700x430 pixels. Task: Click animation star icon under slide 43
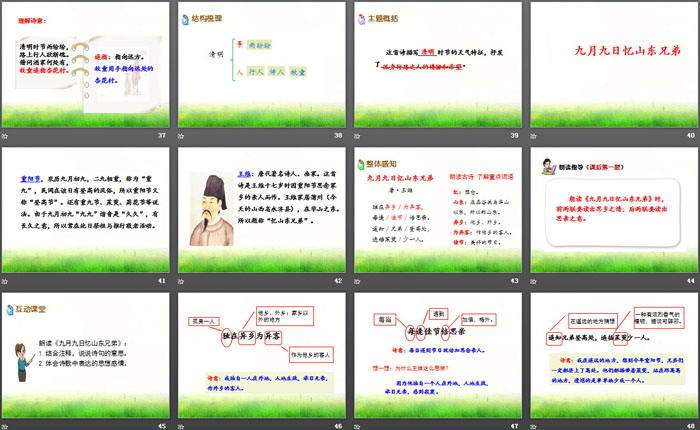357,281
